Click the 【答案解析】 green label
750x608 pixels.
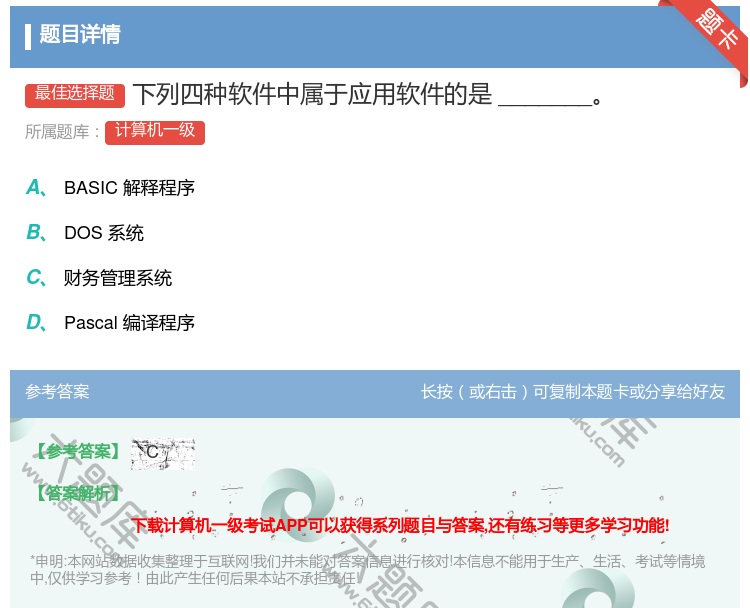pyautogui.click(x=78, y=493)
